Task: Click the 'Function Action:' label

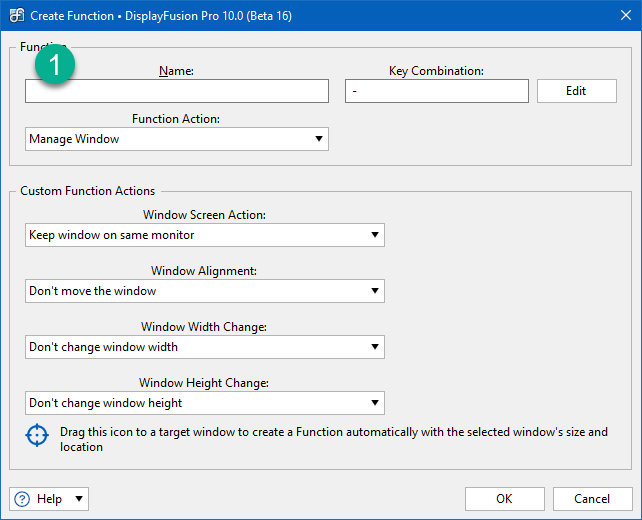Action: pos(176,119)
